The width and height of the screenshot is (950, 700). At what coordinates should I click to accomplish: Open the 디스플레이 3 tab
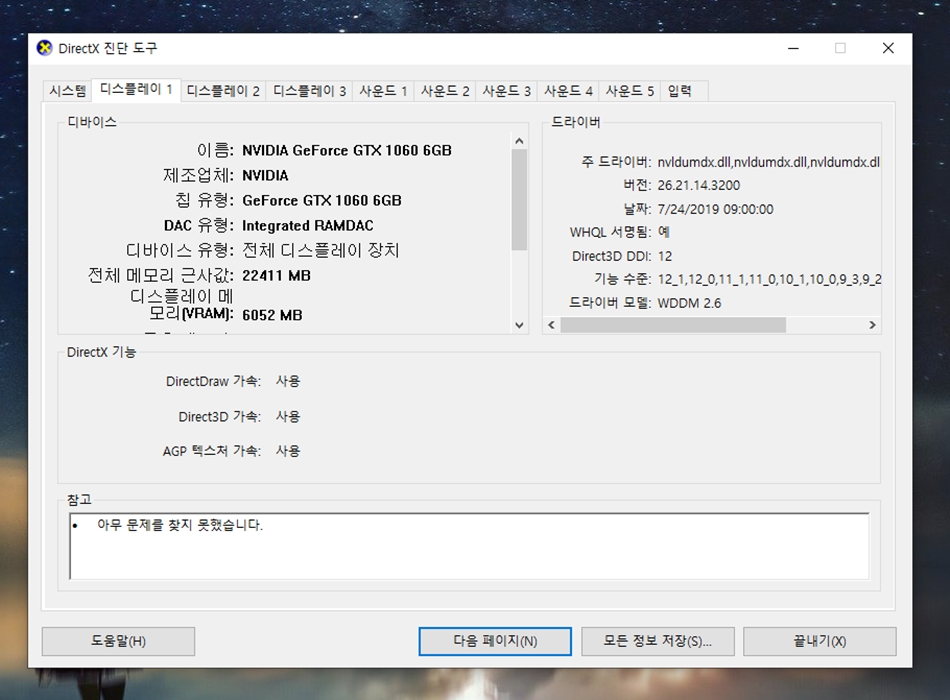tap(310, 91)
